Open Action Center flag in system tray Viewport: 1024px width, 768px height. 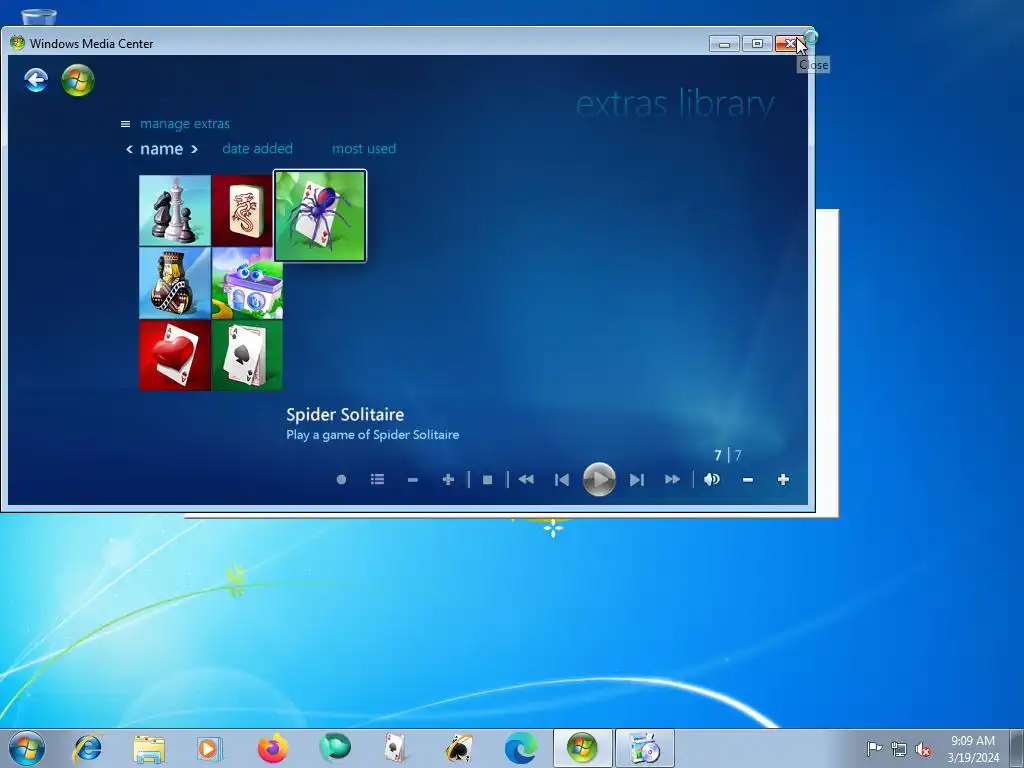(874, 748)
